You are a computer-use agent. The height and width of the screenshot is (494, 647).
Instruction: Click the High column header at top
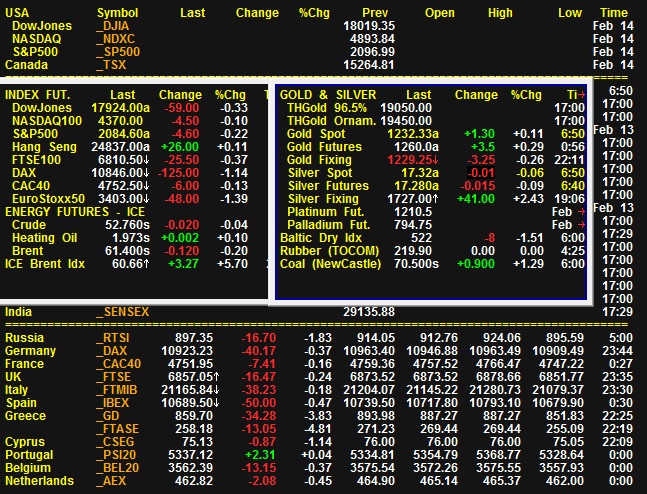[500, 13]
